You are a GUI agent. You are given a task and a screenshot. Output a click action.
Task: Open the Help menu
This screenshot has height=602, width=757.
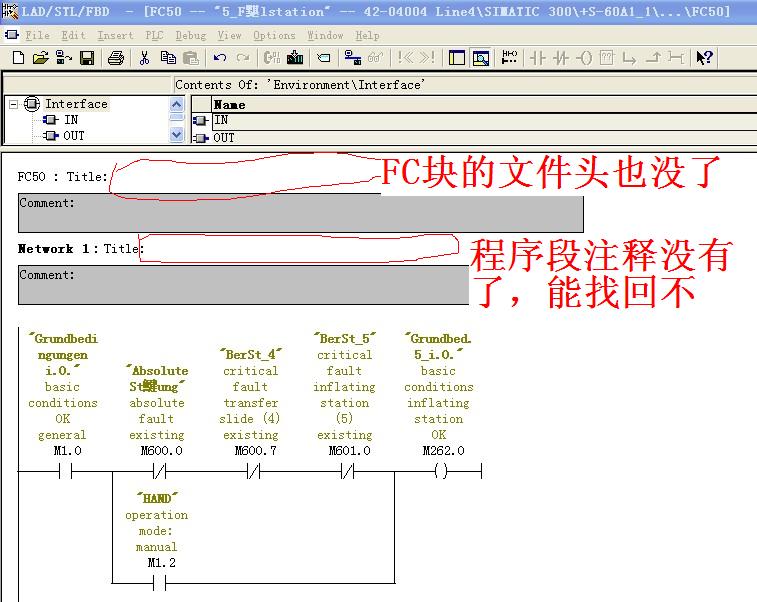coord(367,36)
